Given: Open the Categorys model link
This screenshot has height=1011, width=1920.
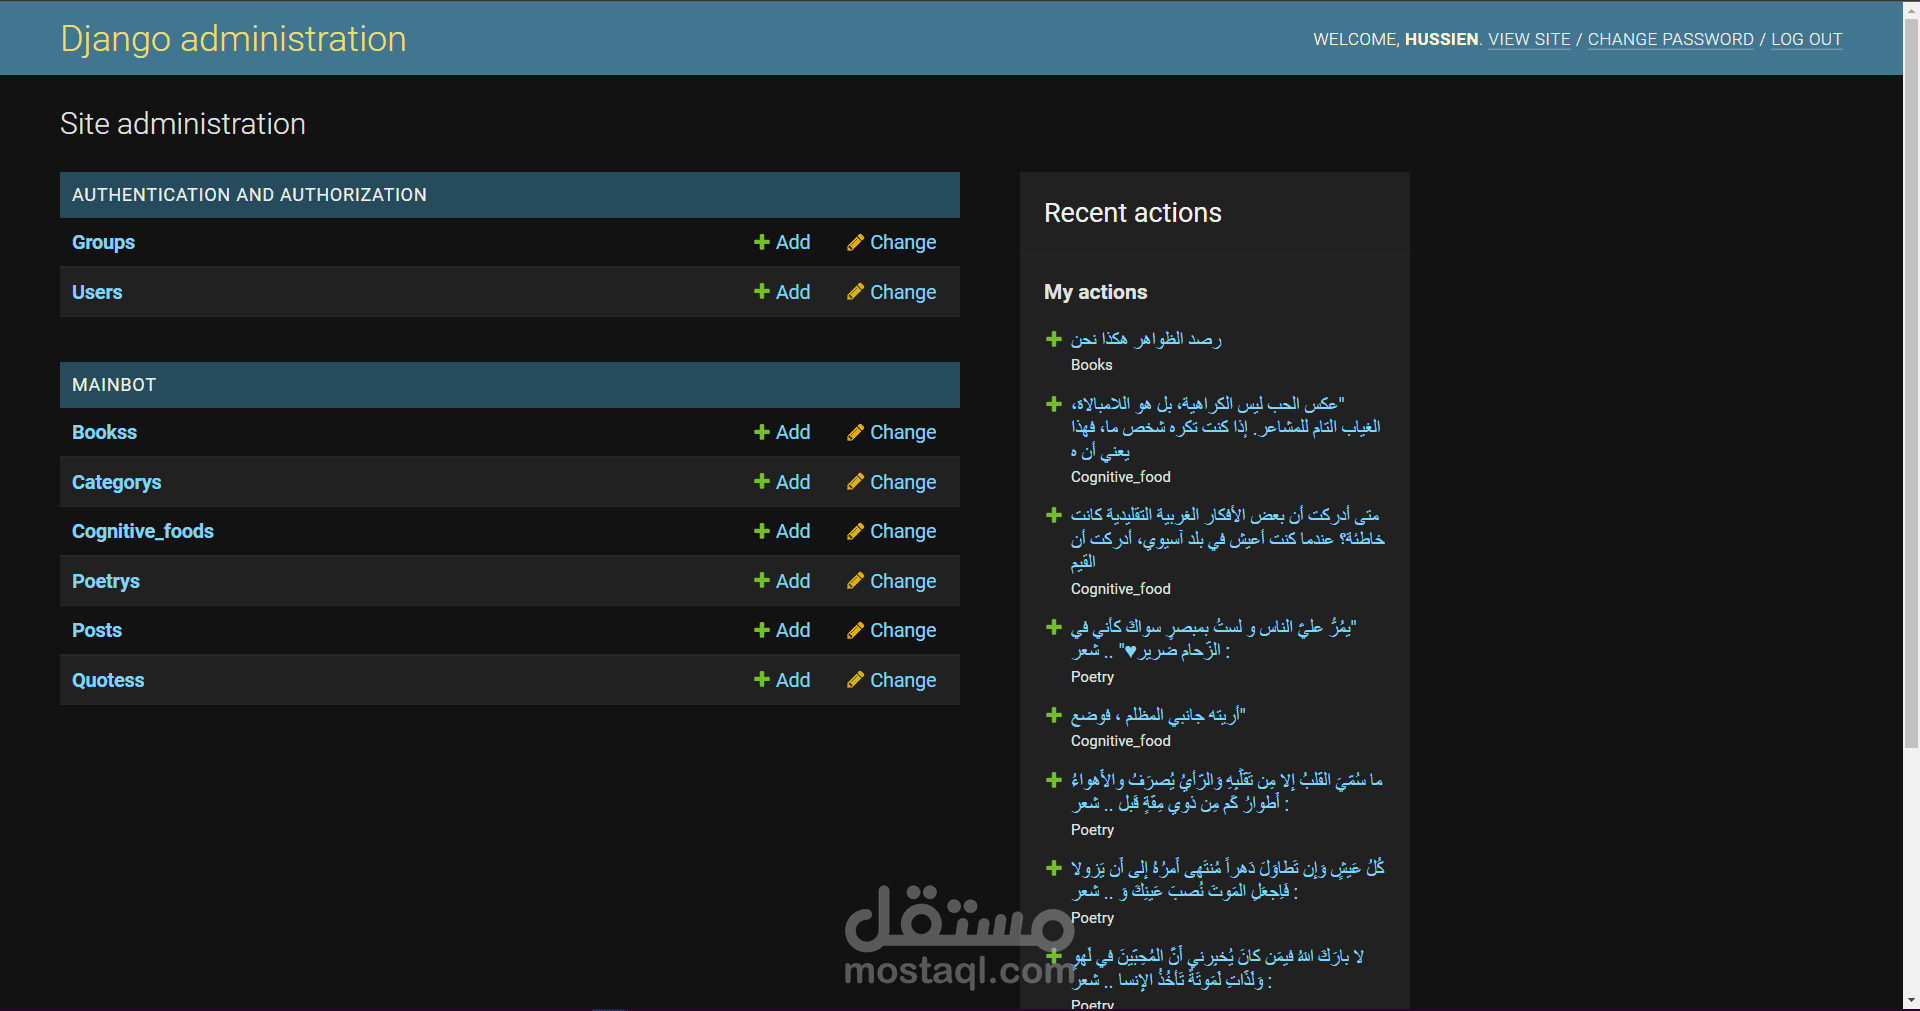Looking at the screenshot, I should (x=116, y=482).
